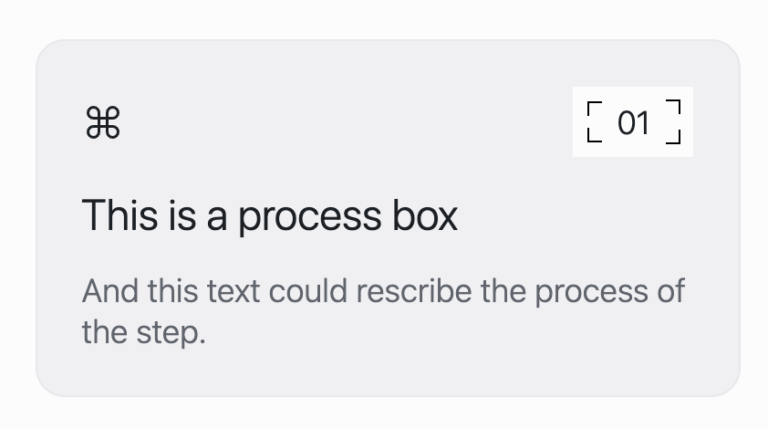Click the bottom-right bracket corner of badge
The width and height of the screenshot is (768, 429).
click(673, 137)
